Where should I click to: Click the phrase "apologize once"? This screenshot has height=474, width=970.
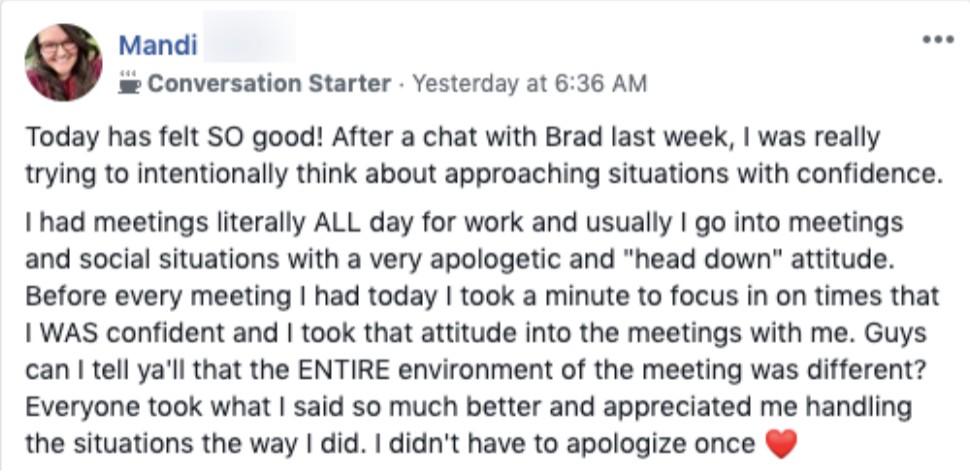click(x=679, y=442)
